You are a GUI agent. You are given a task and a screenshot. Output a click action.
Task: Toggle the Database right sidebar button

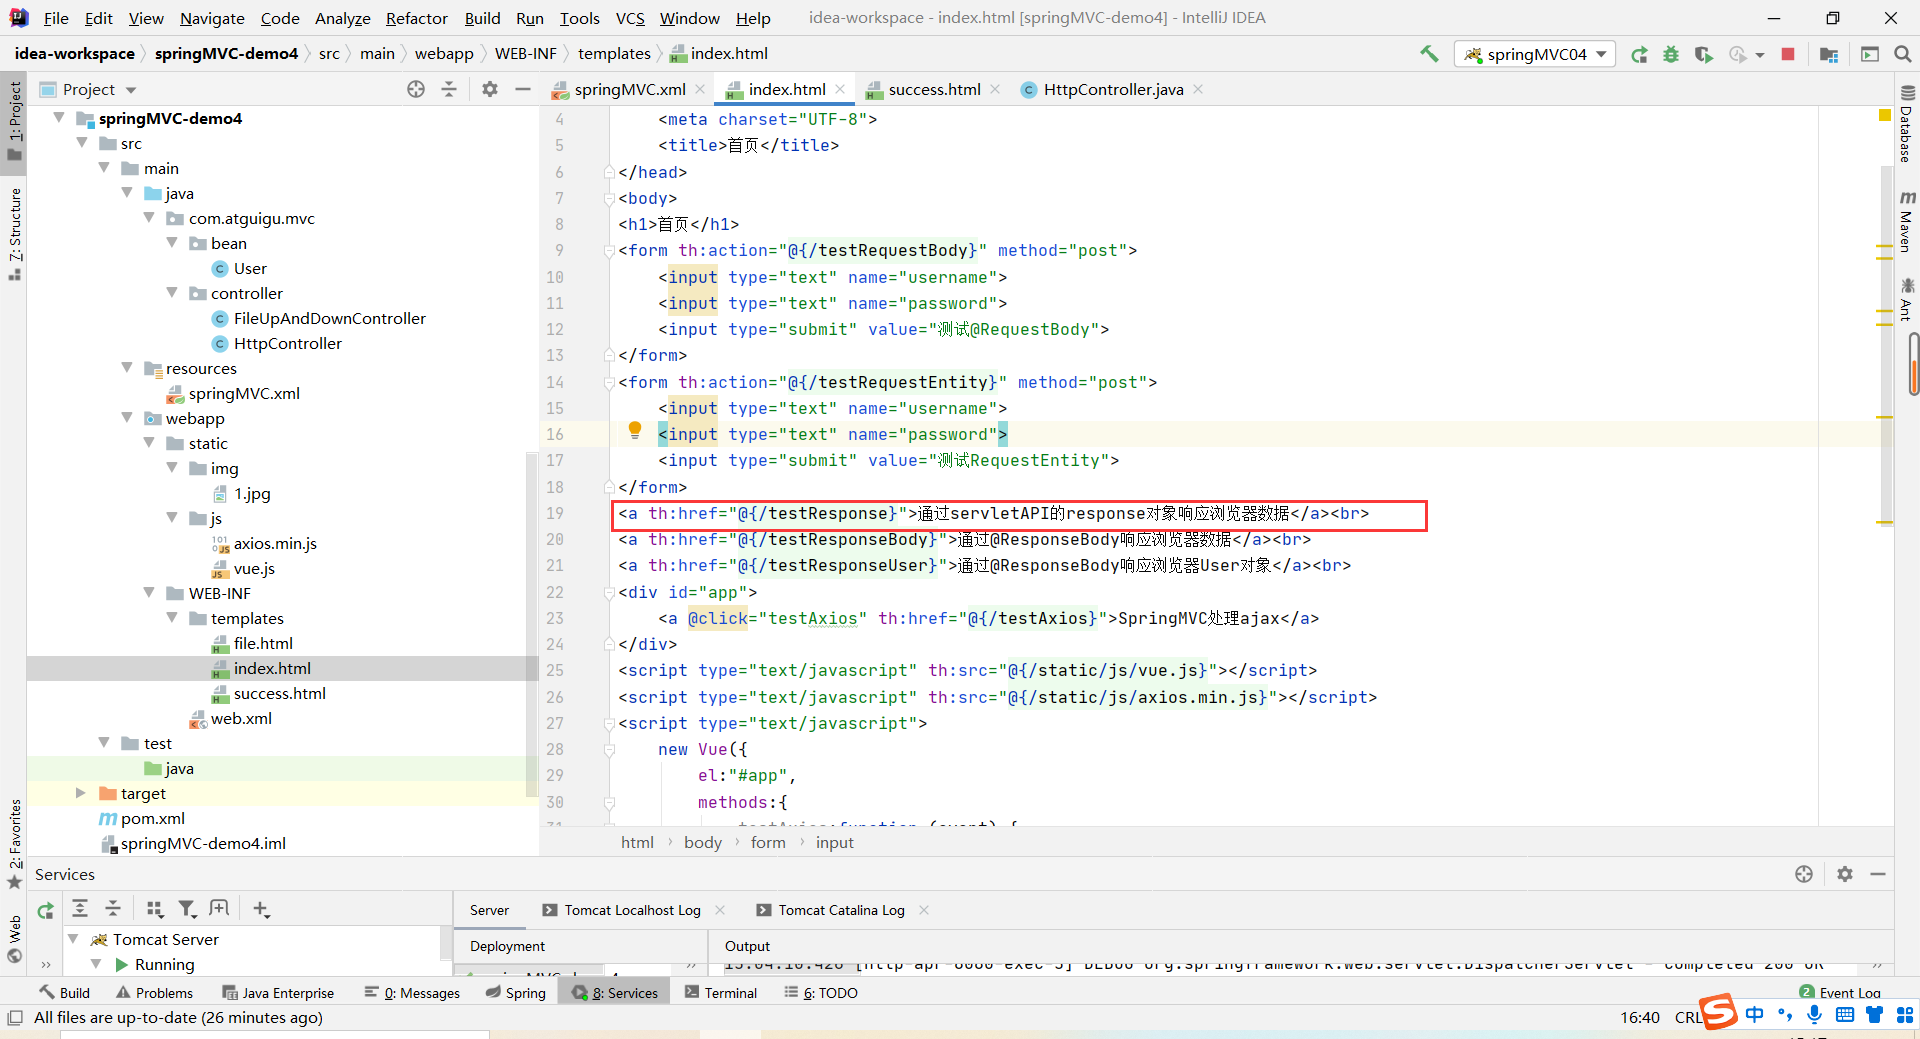pos(1907,124)
